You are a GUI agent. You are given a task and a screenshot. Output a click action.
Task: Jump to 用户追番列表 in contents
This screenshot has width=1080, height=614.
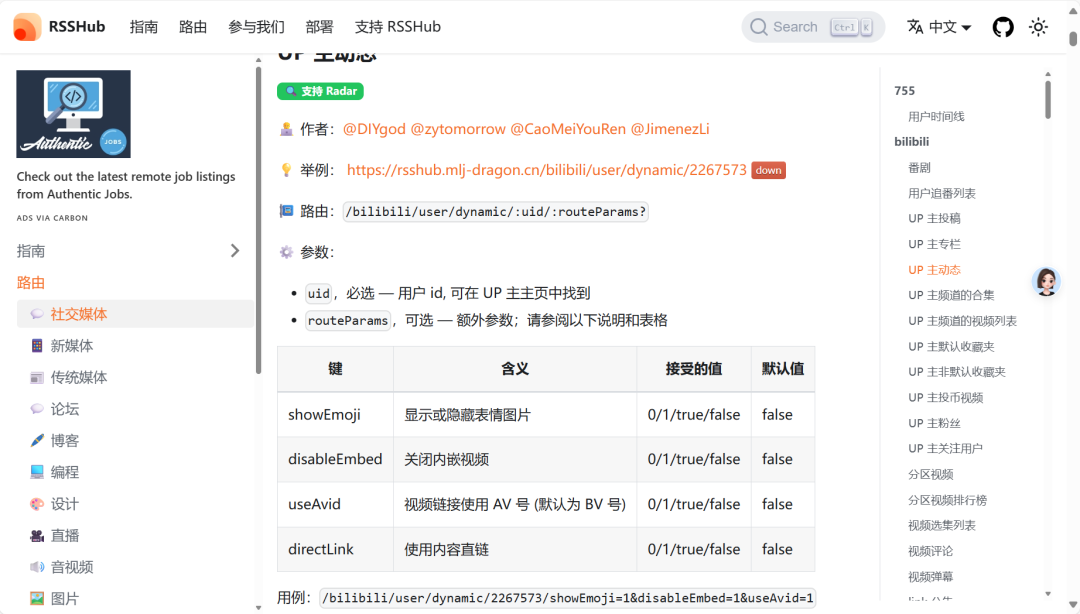942,193
